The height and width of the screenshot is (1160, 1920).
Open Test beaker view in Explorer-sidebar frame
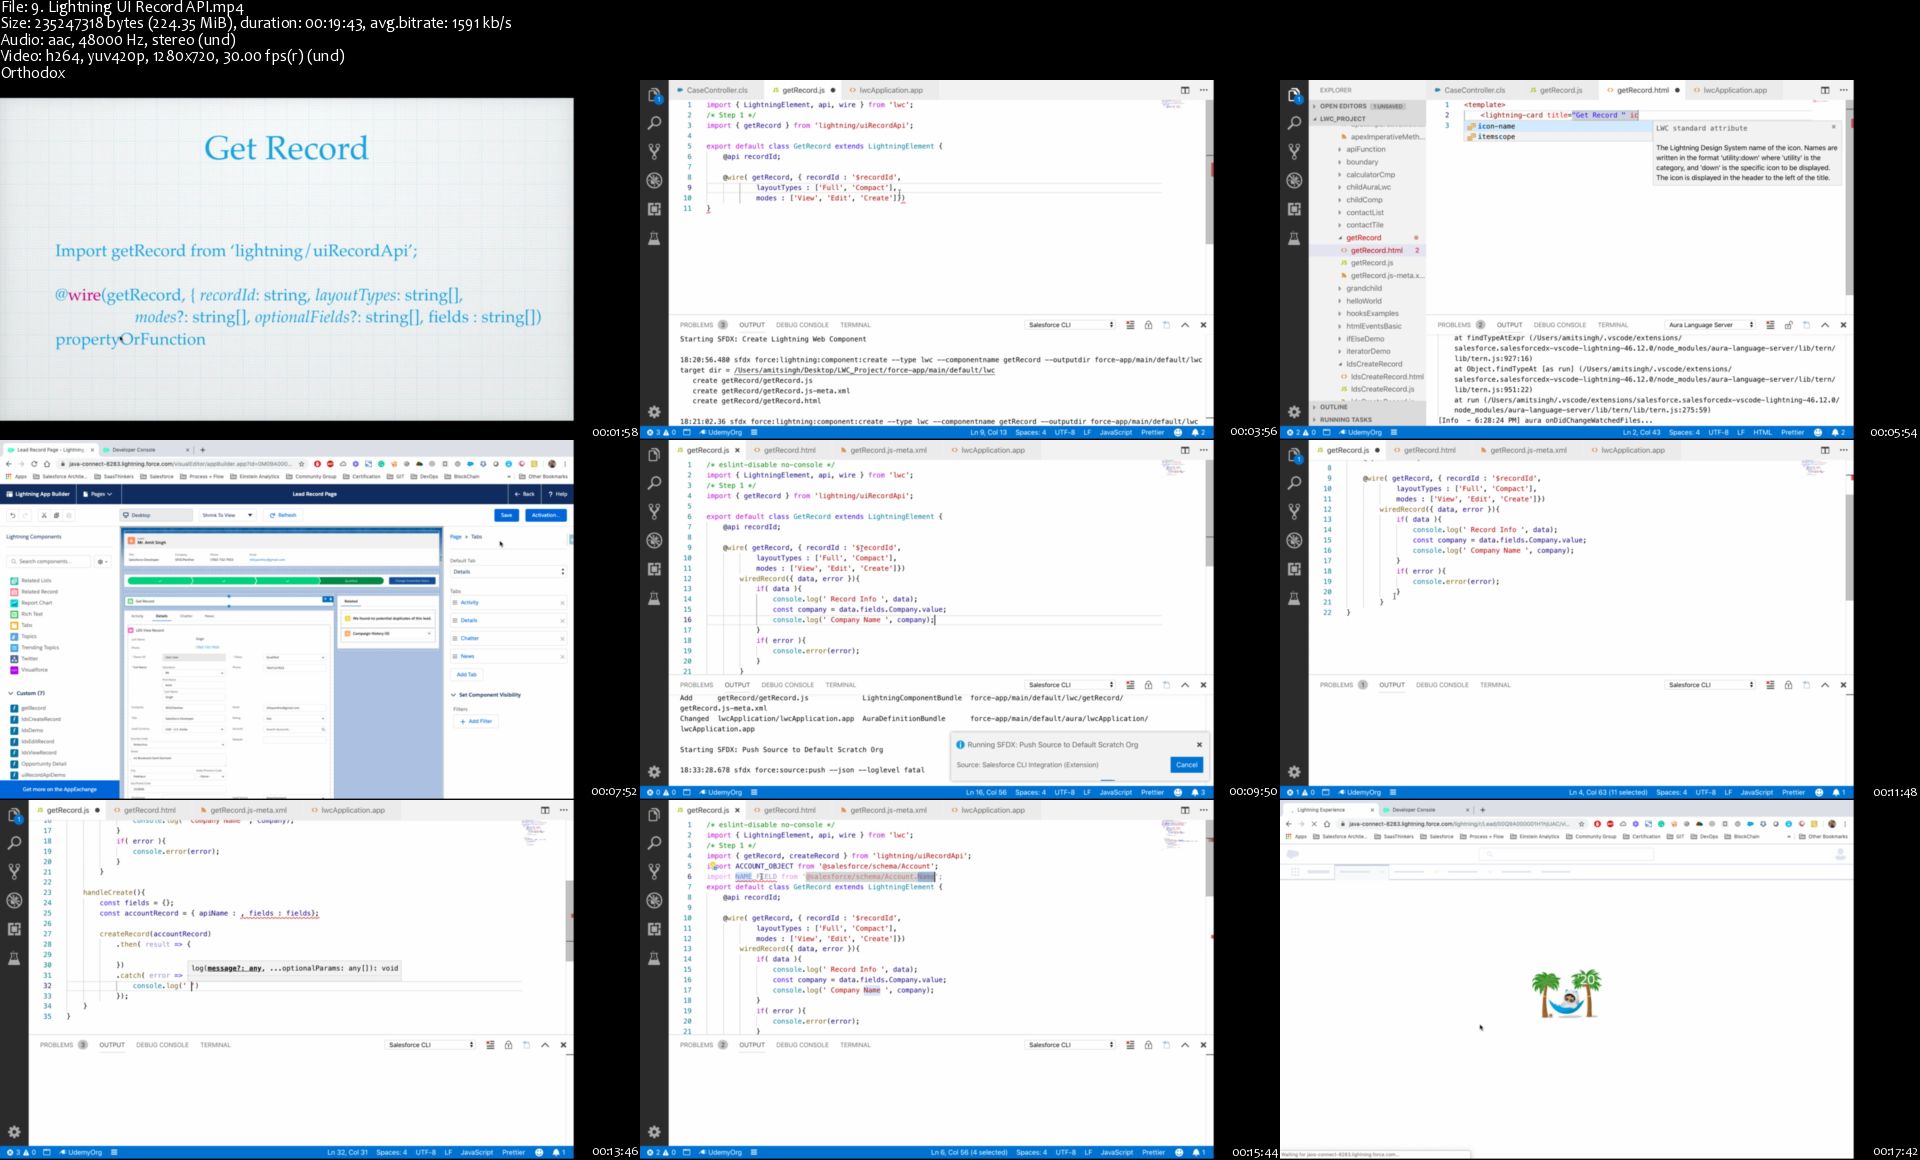[x=1294, y=238]
